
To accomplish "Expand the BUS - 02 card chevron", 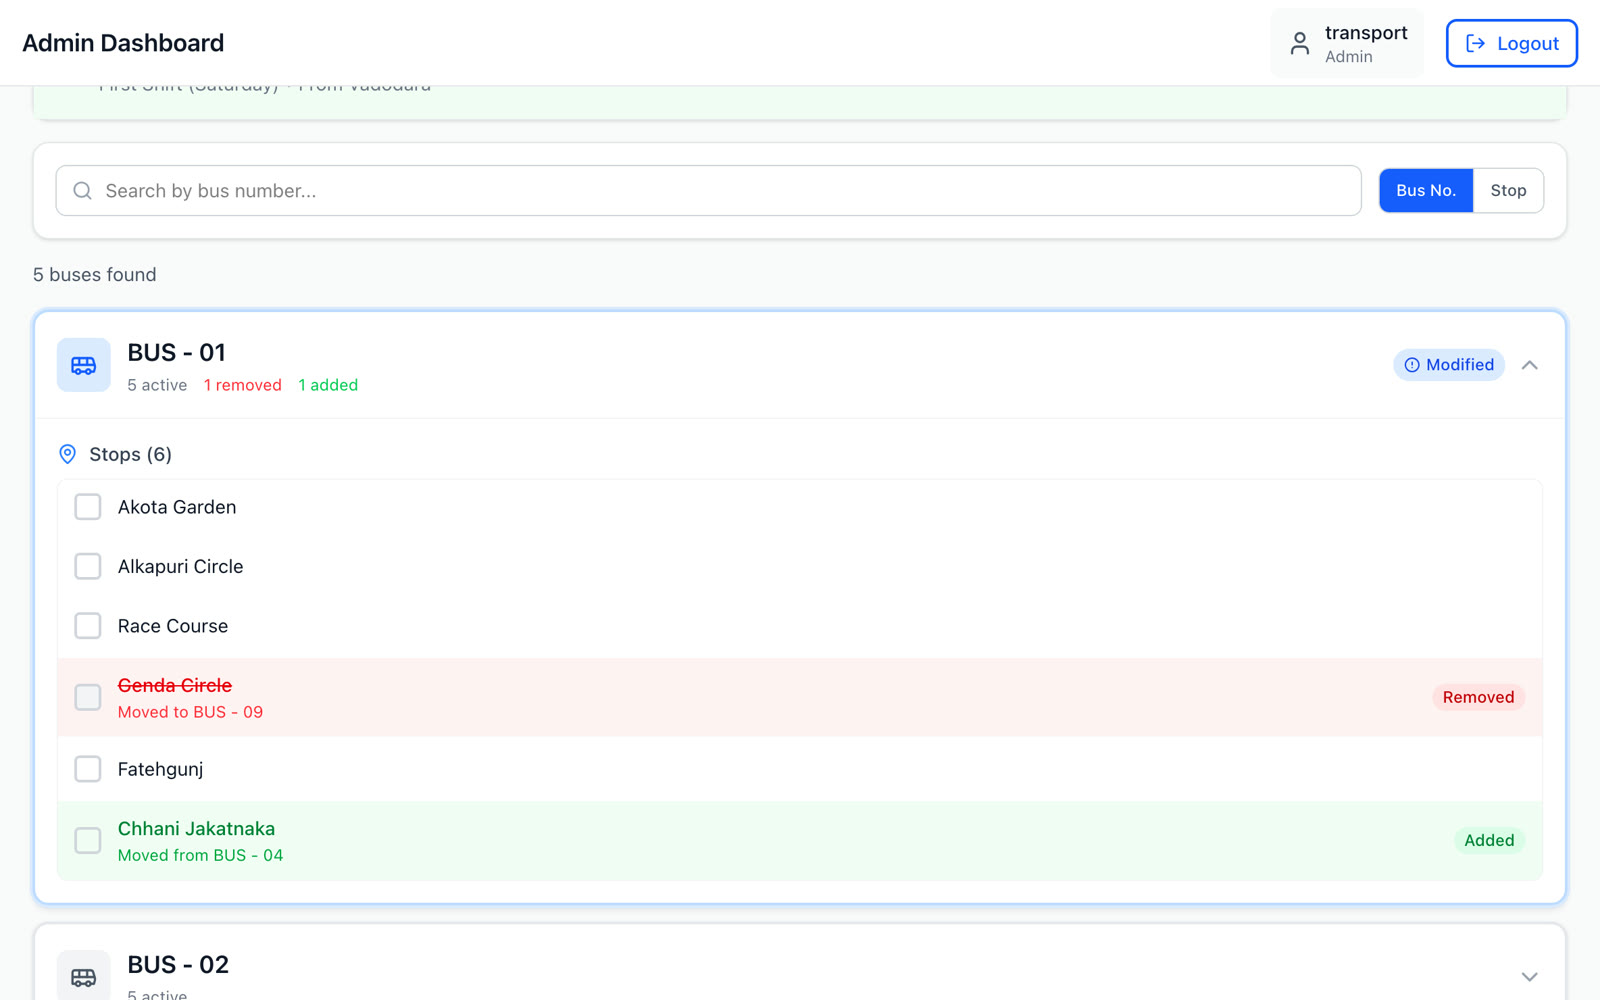I will click(1529, 976).
